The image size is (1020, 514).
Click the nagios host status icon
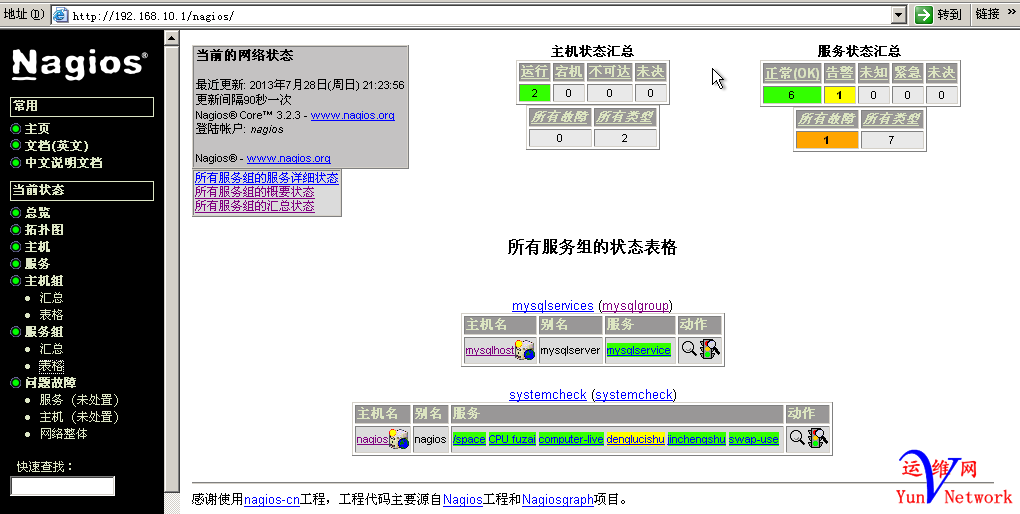point(399,439)
